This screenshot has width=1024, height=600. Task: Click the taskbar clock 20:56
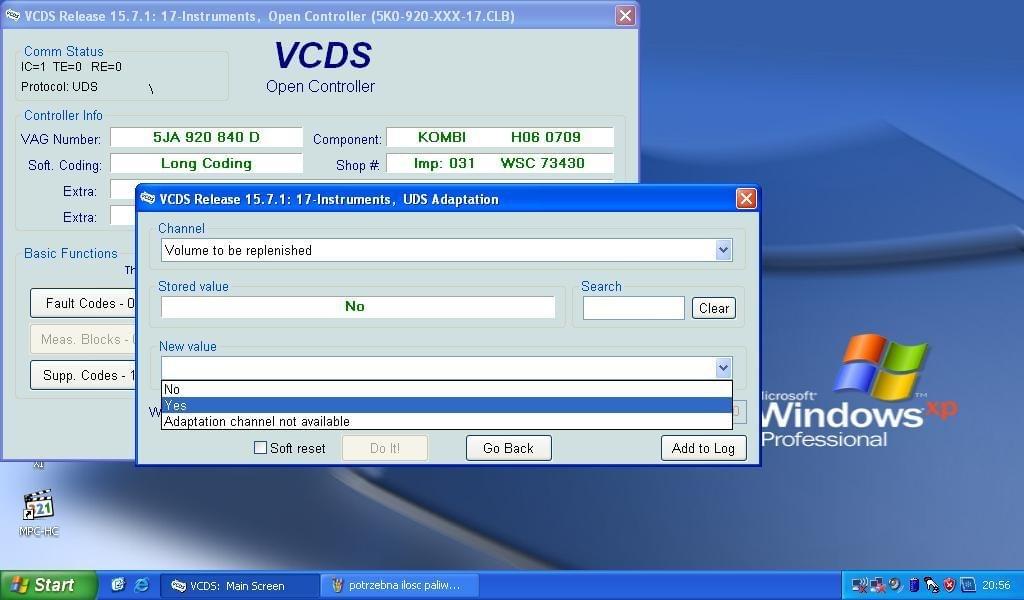(996, 585)
